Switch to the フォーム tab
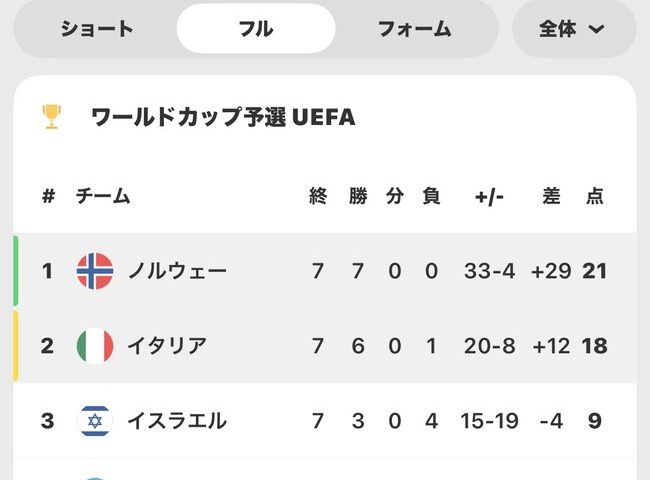This screenshot has height=480, width=650. tap(414, 28)
